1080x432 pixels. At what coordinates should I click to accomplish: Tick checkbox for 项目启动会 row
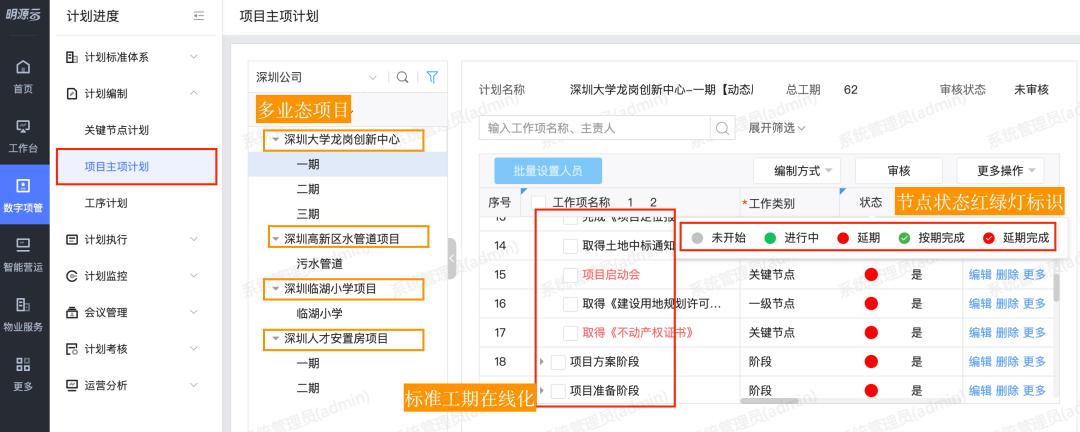(x=570, y=274)
